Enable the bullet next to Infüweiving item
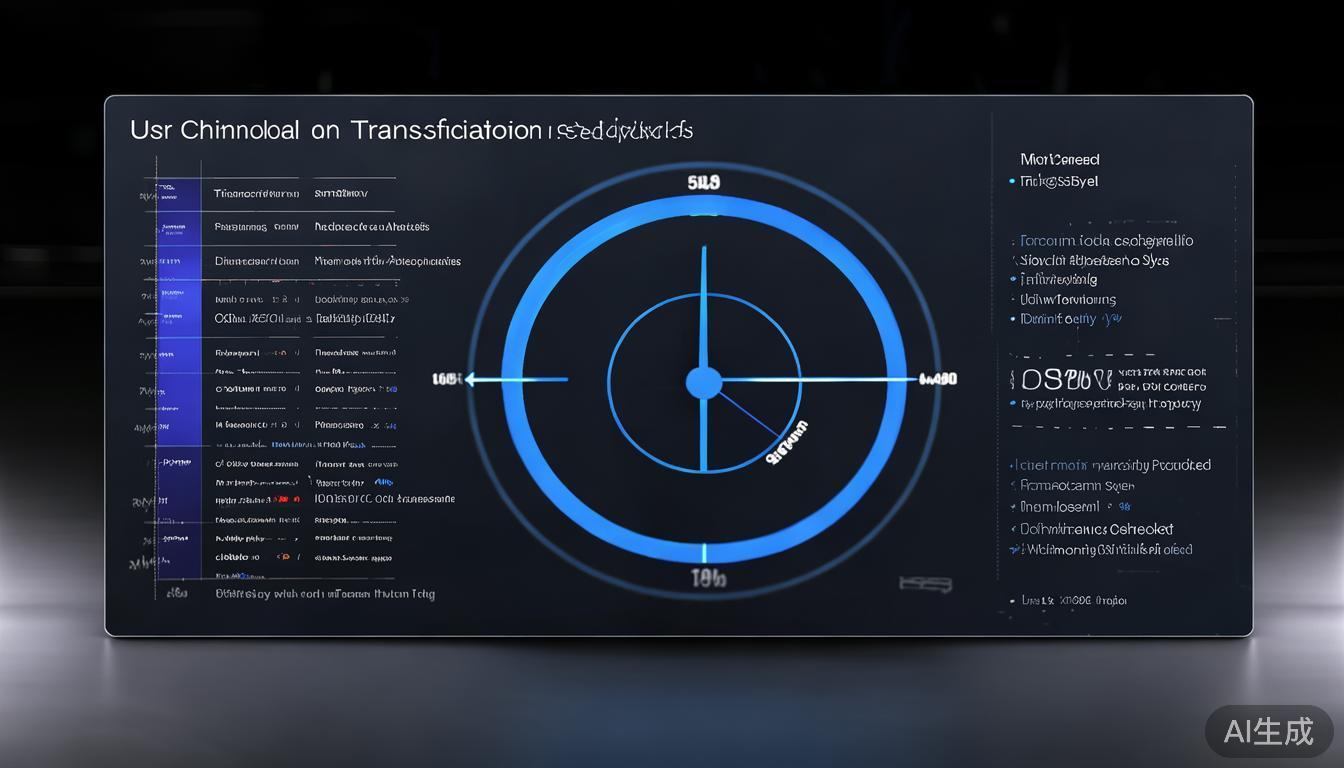The image size is (1344, 768). tap(1011, 279)
